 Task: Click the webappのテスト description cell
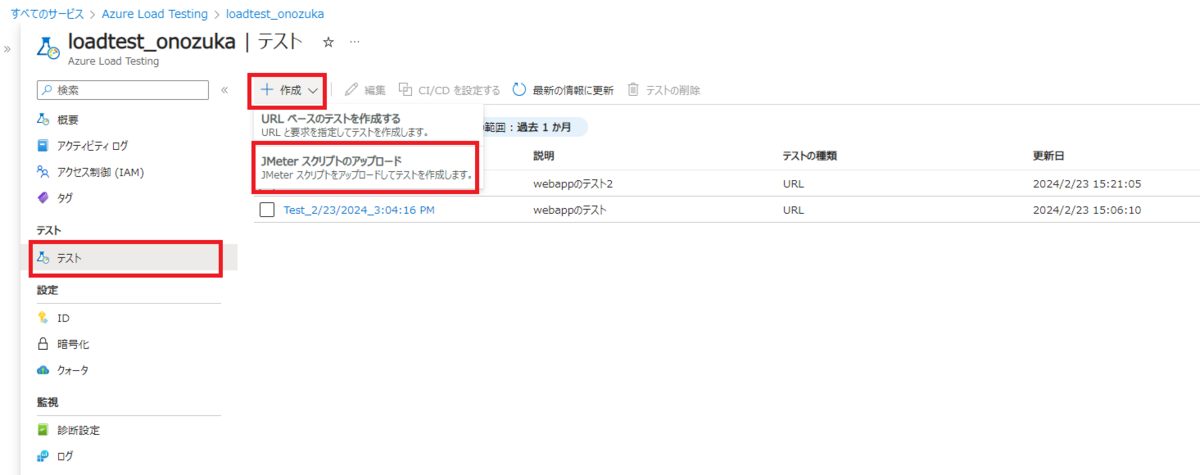[x=570, y=210]
